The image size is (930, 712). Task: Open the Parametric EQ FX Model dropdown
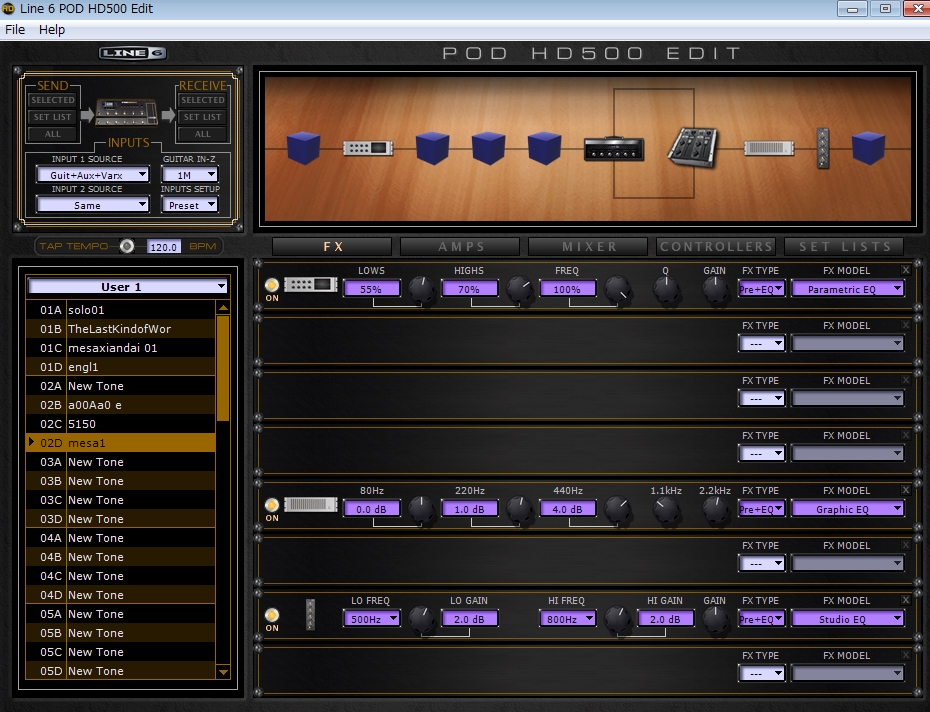[x=848, y=290]
